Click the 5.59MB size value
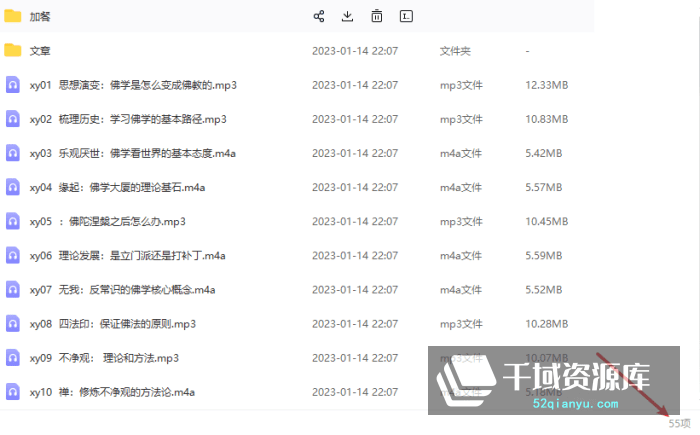The image size is (700, 435). (543, 255)
